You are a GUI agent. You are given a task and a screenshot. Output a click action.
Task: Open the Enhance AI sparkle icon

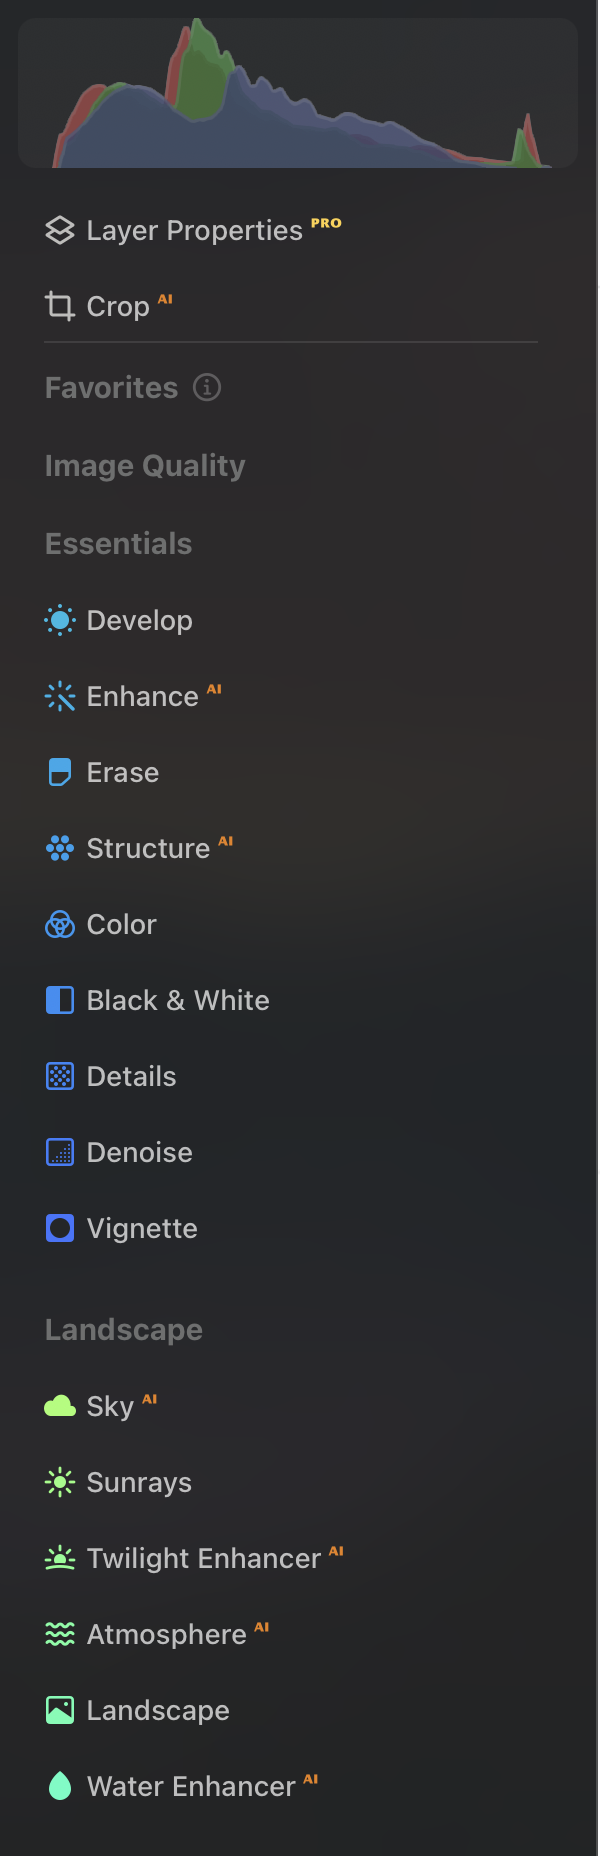tap(60, 696)
